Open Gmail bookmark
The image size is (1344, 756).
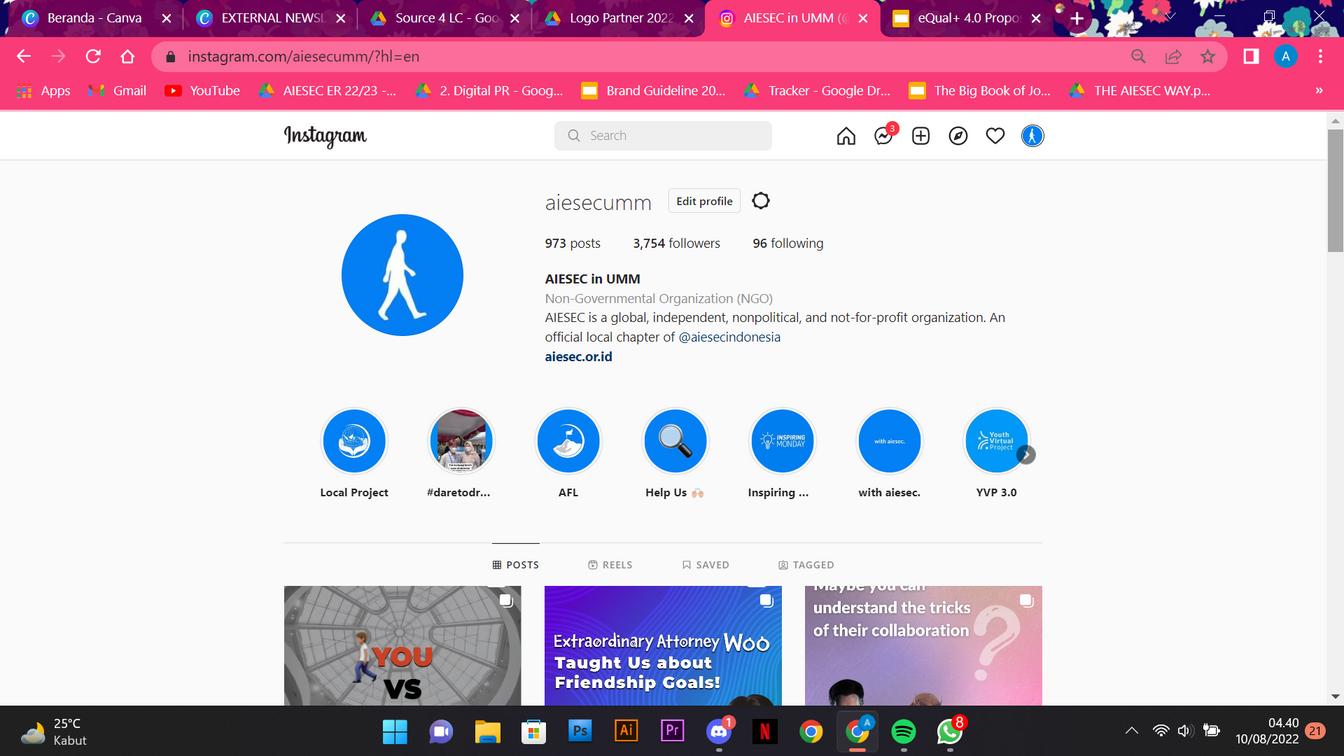coord(118,90)
